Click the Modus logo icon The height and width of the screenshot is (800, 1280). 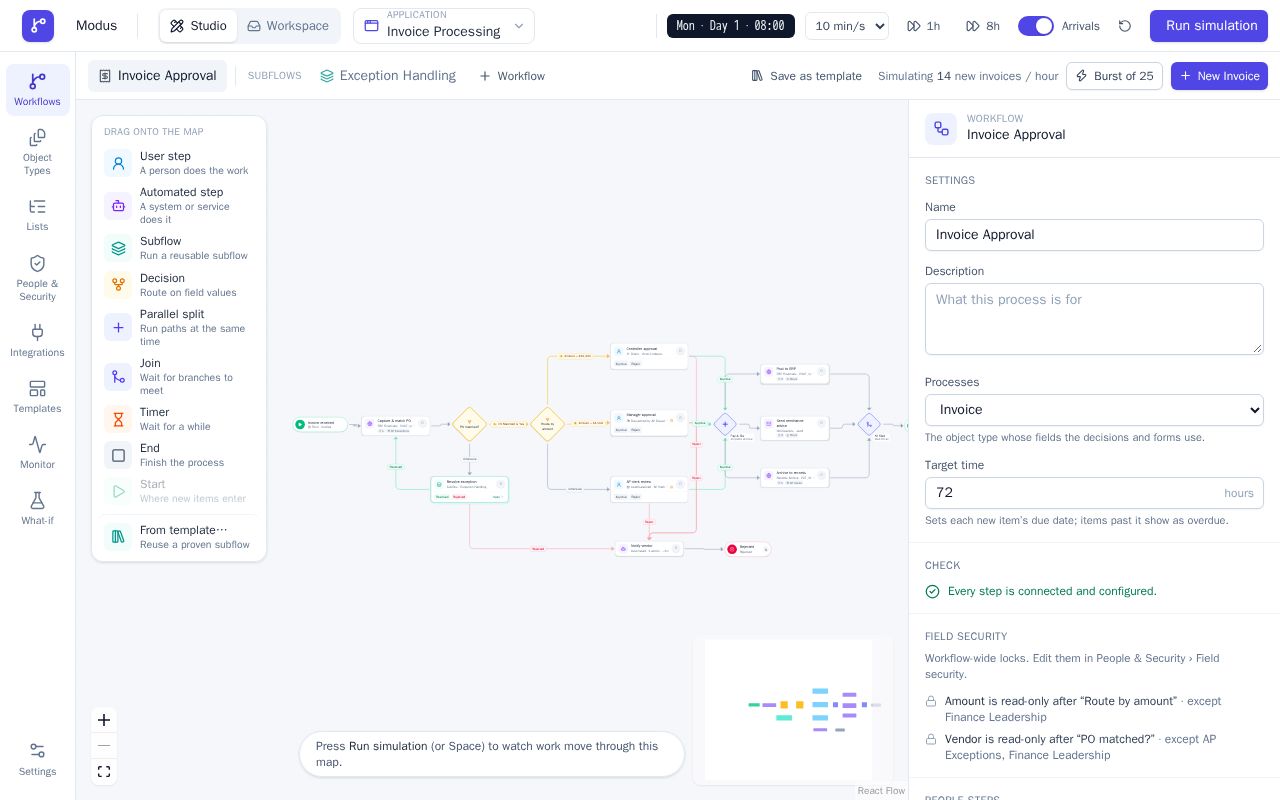(38, 26)
